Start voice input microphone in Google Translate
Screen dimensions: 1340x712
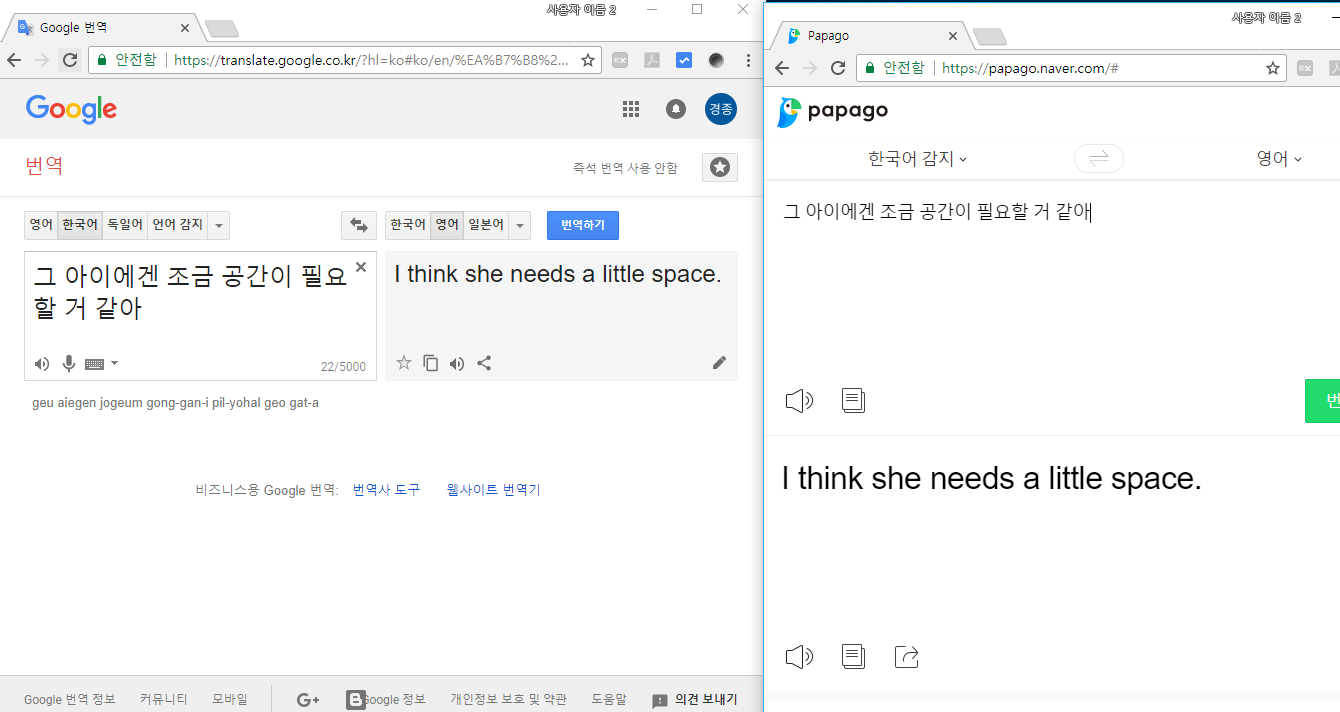(69, 364)
